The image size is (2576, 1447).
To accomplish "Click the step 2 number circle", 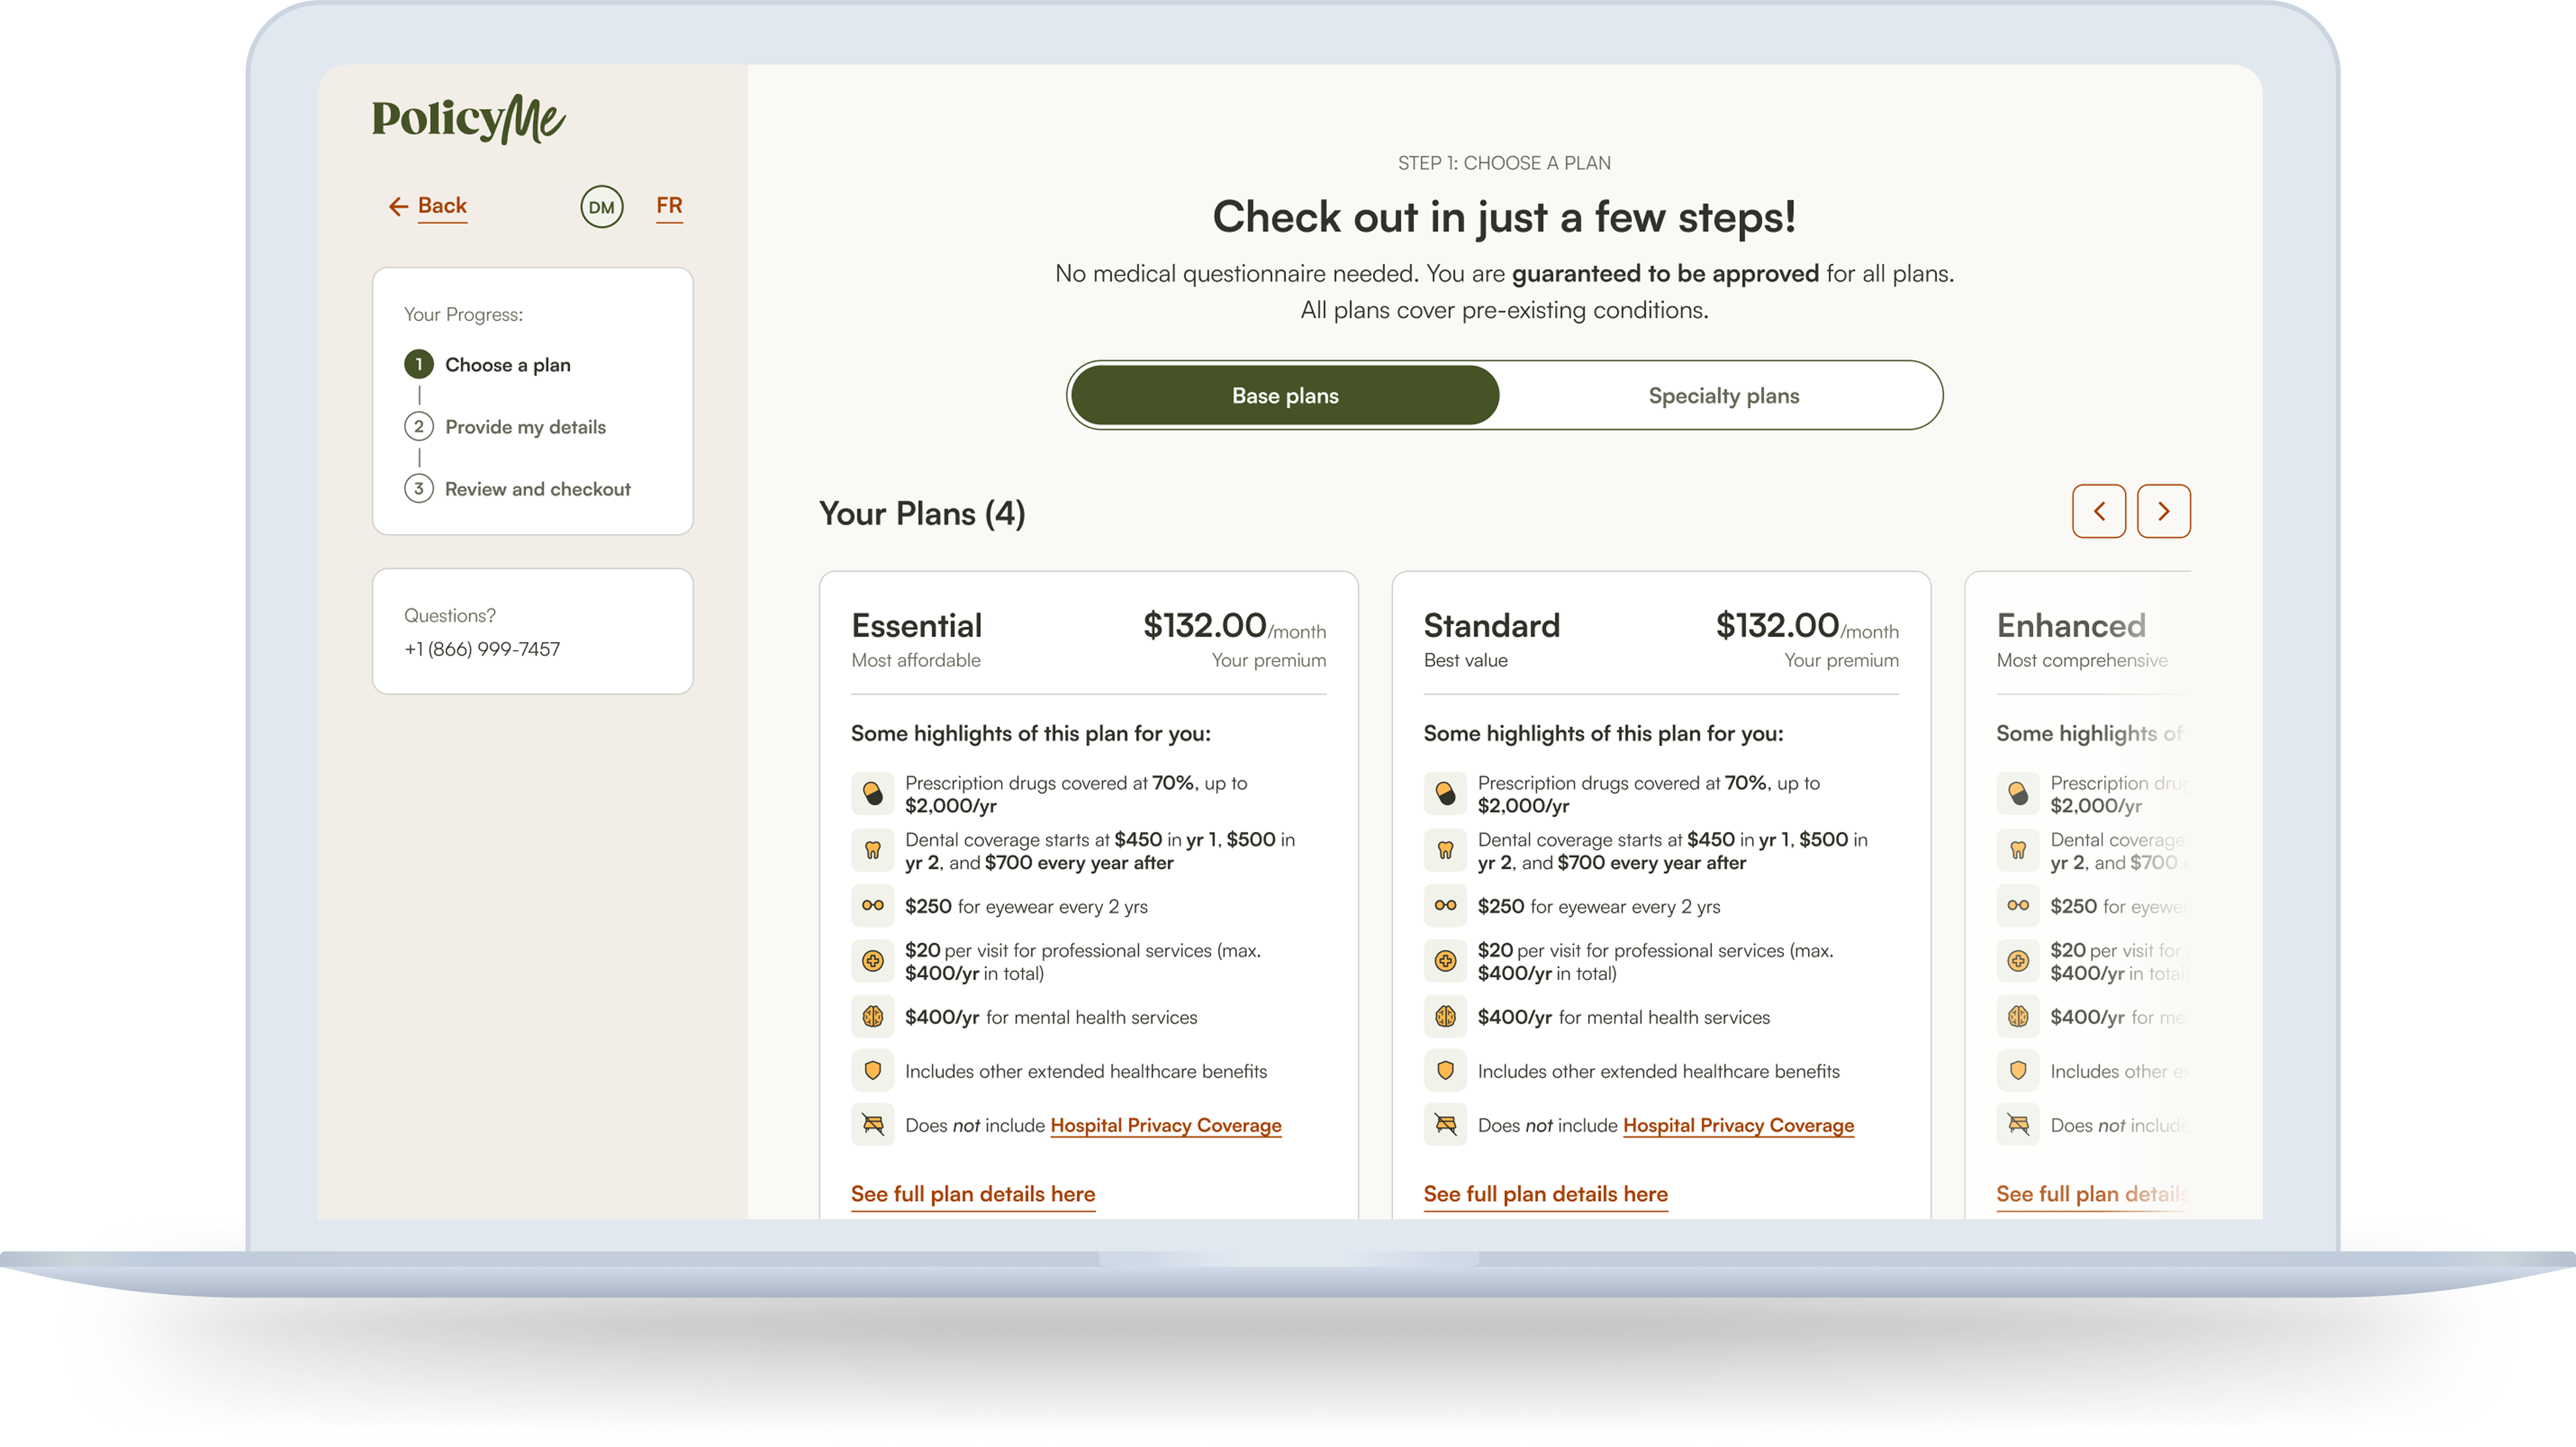I will click(419, 426).
